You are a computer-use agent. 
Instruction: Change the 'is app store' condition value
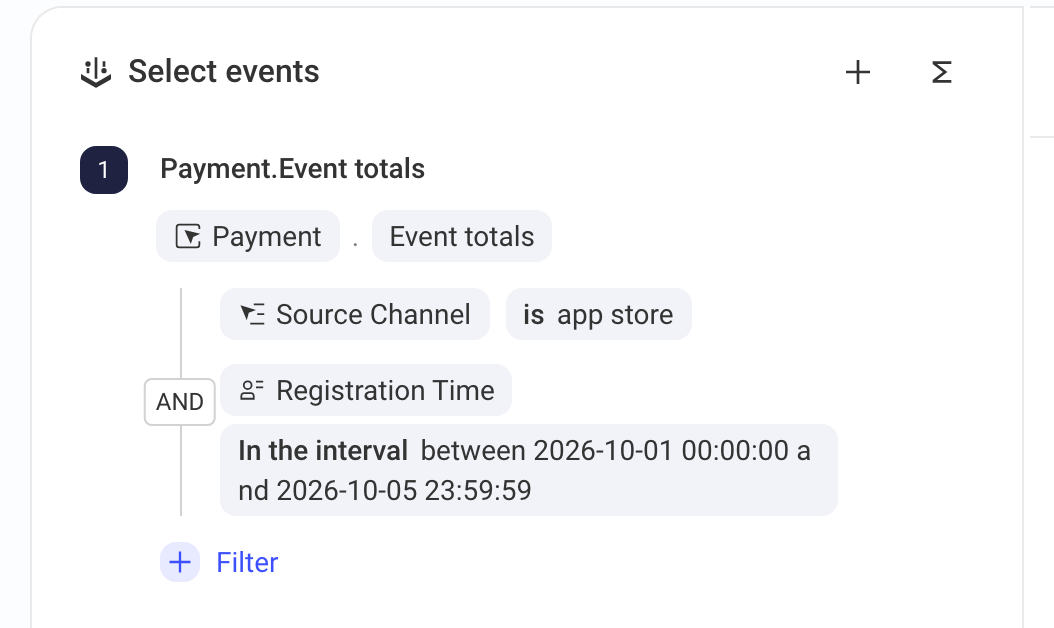[598, 314]
